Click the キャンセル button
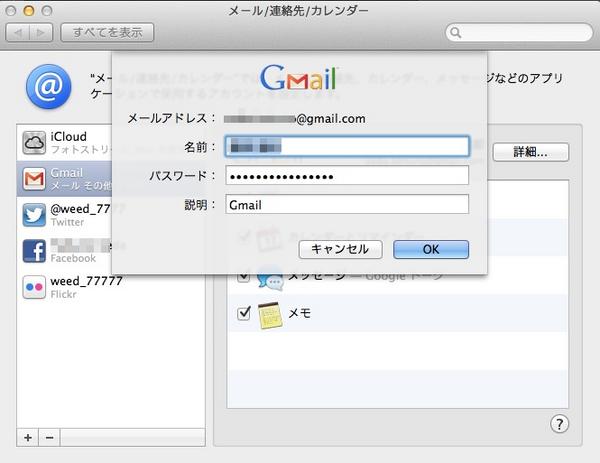 [340, 249]
